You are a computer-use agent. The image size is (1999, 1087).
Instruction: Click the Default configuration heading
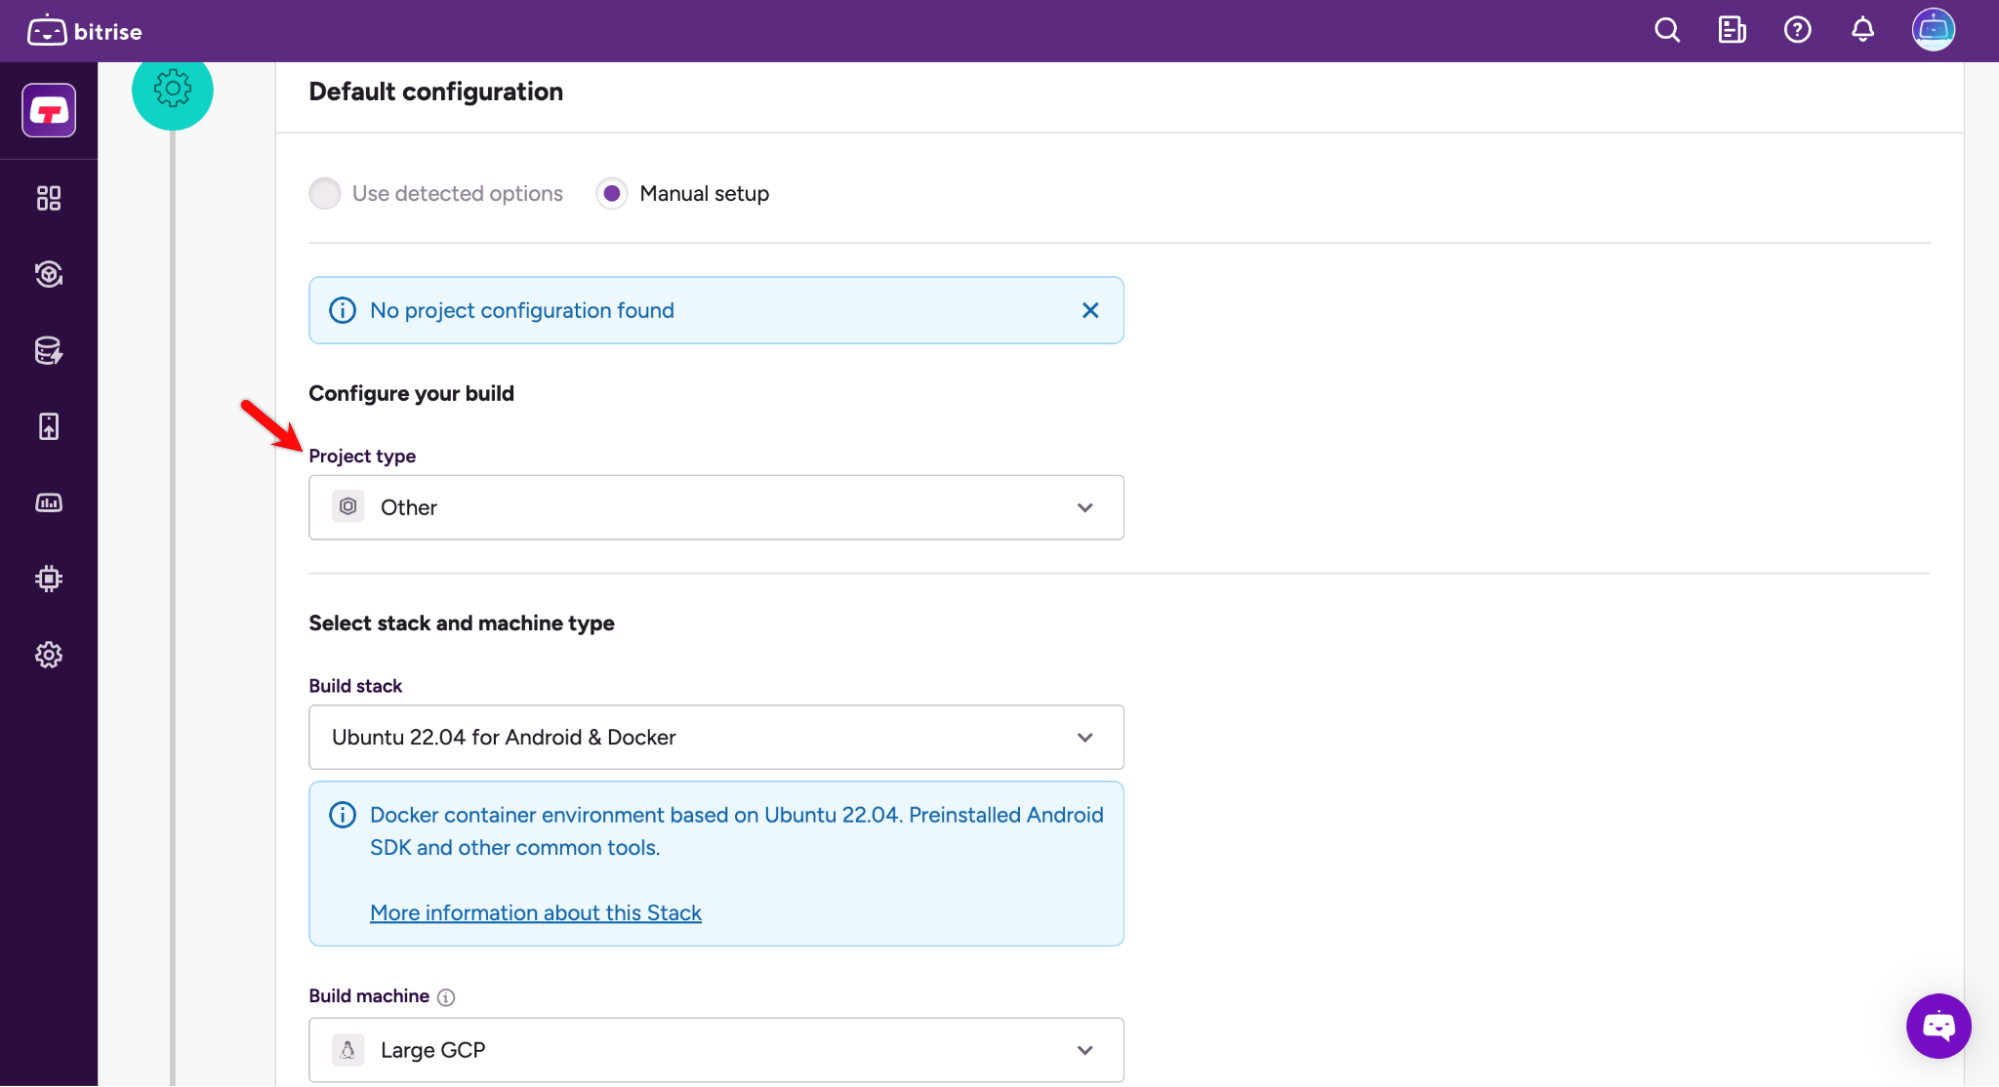pyautogui.click(x=436, y=92)
